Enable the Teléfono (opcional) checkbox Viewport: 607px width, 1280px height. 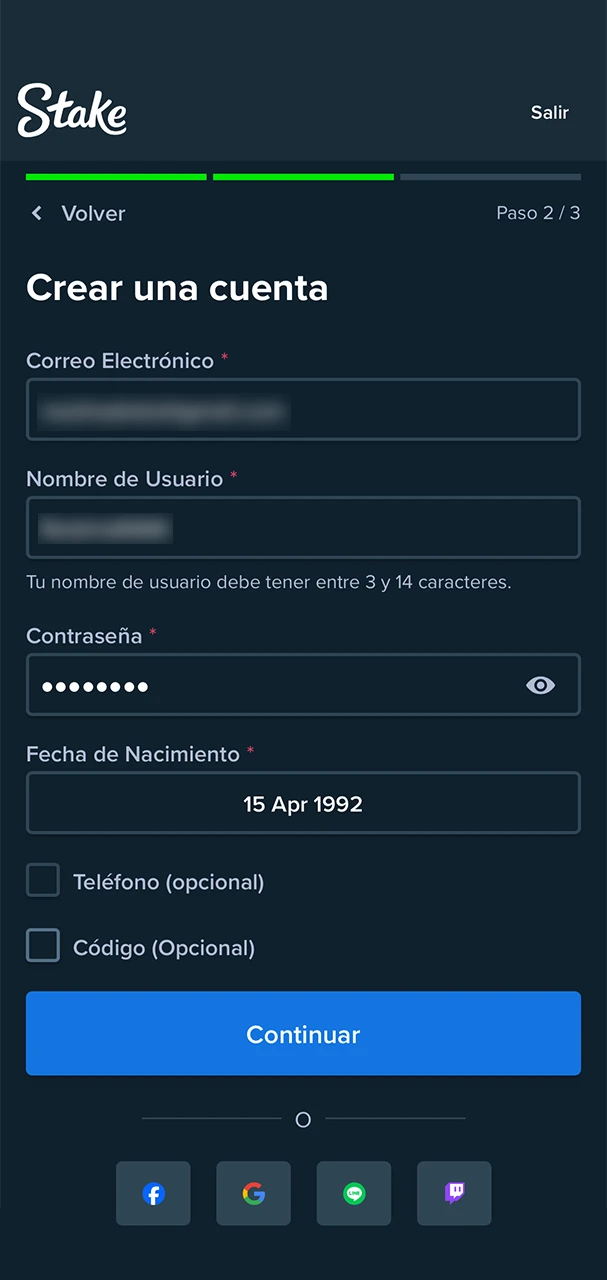point(43,880)
